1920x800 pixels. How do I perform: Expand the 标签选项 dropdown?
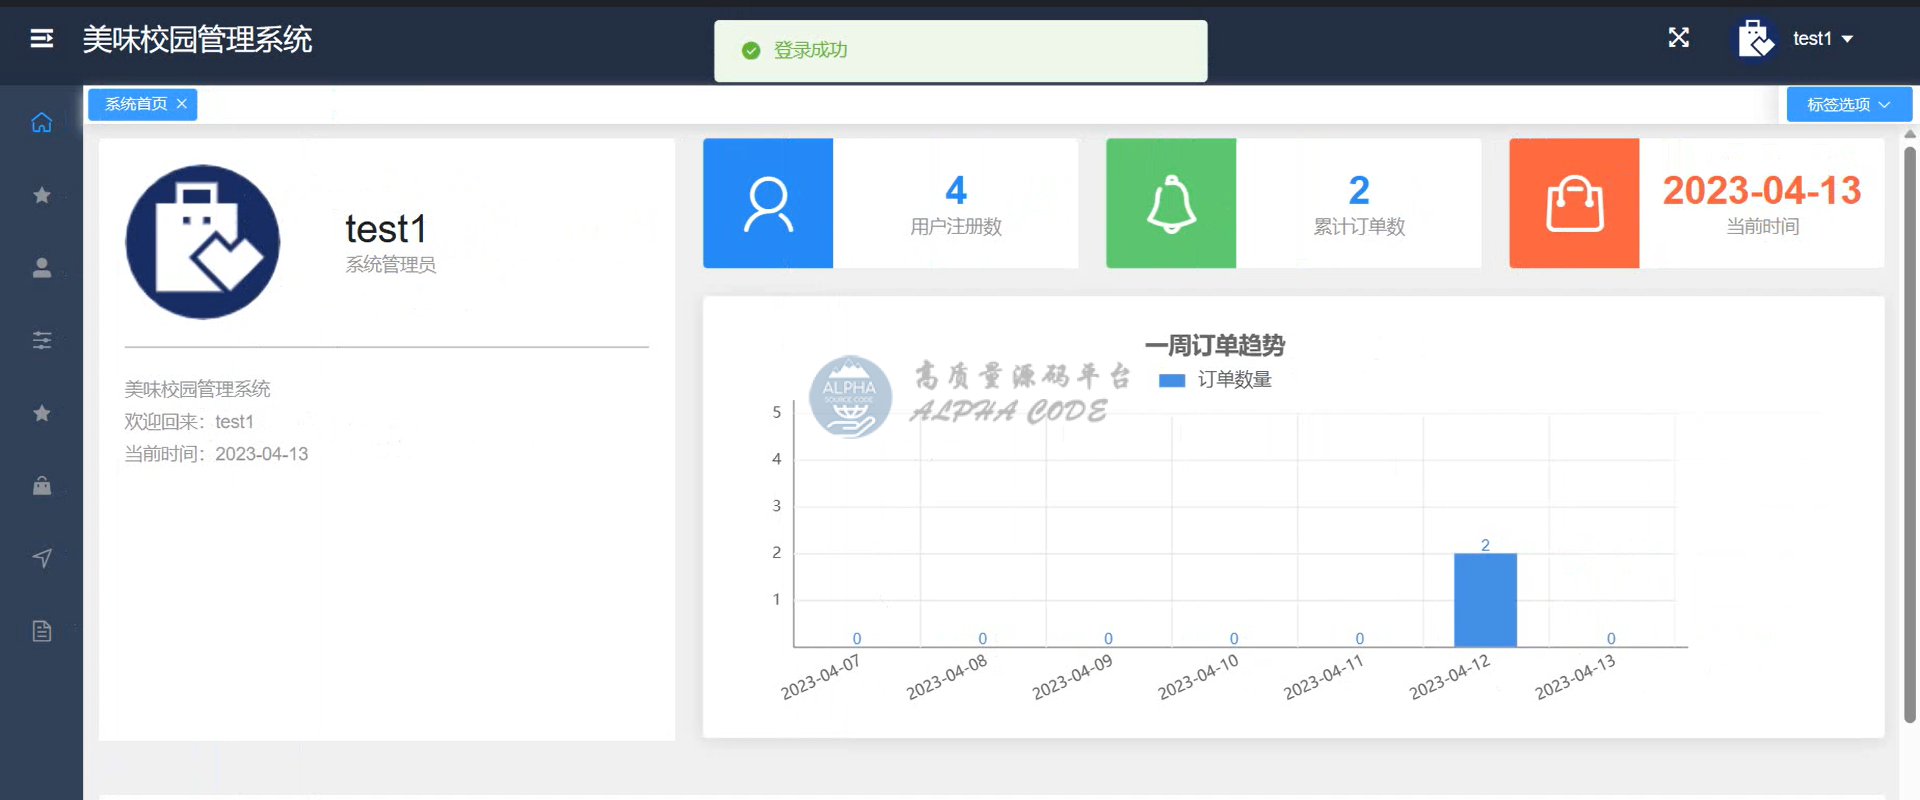1848,105
